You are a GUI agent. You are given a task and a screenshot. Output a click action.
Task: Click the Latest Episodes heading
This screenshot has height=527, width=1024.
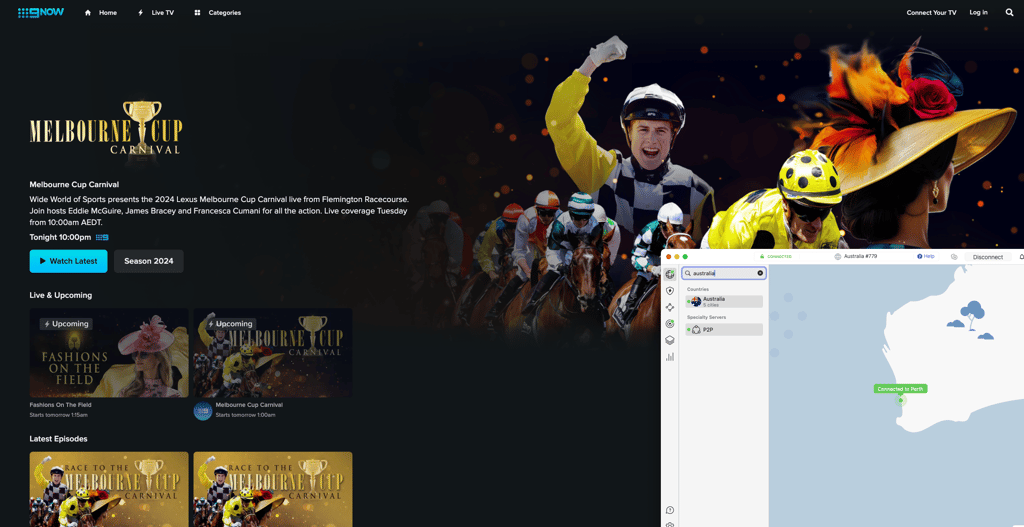click(58, 439)
